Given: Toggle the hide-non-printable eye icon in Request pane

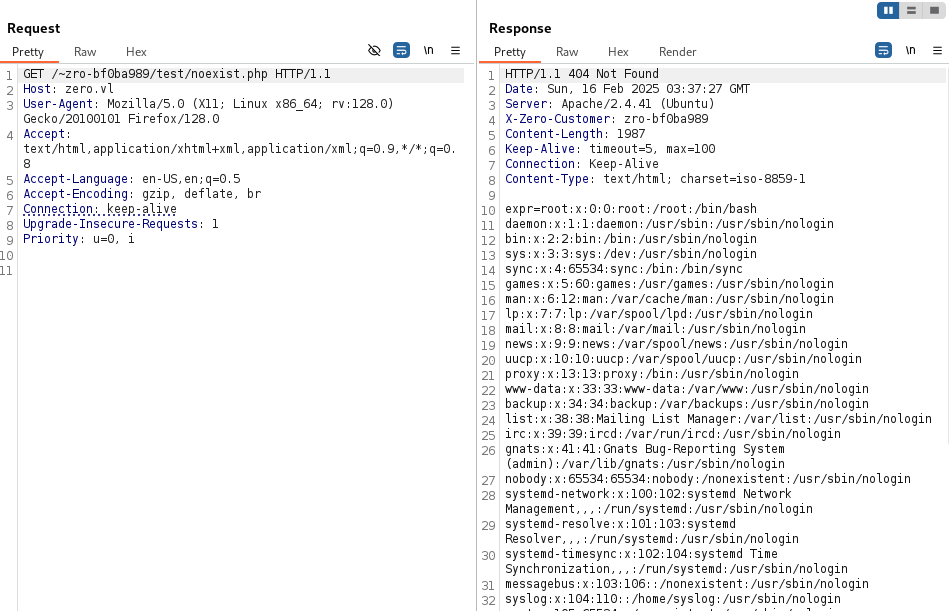Looking at the screenshot, I should [374, 50].
